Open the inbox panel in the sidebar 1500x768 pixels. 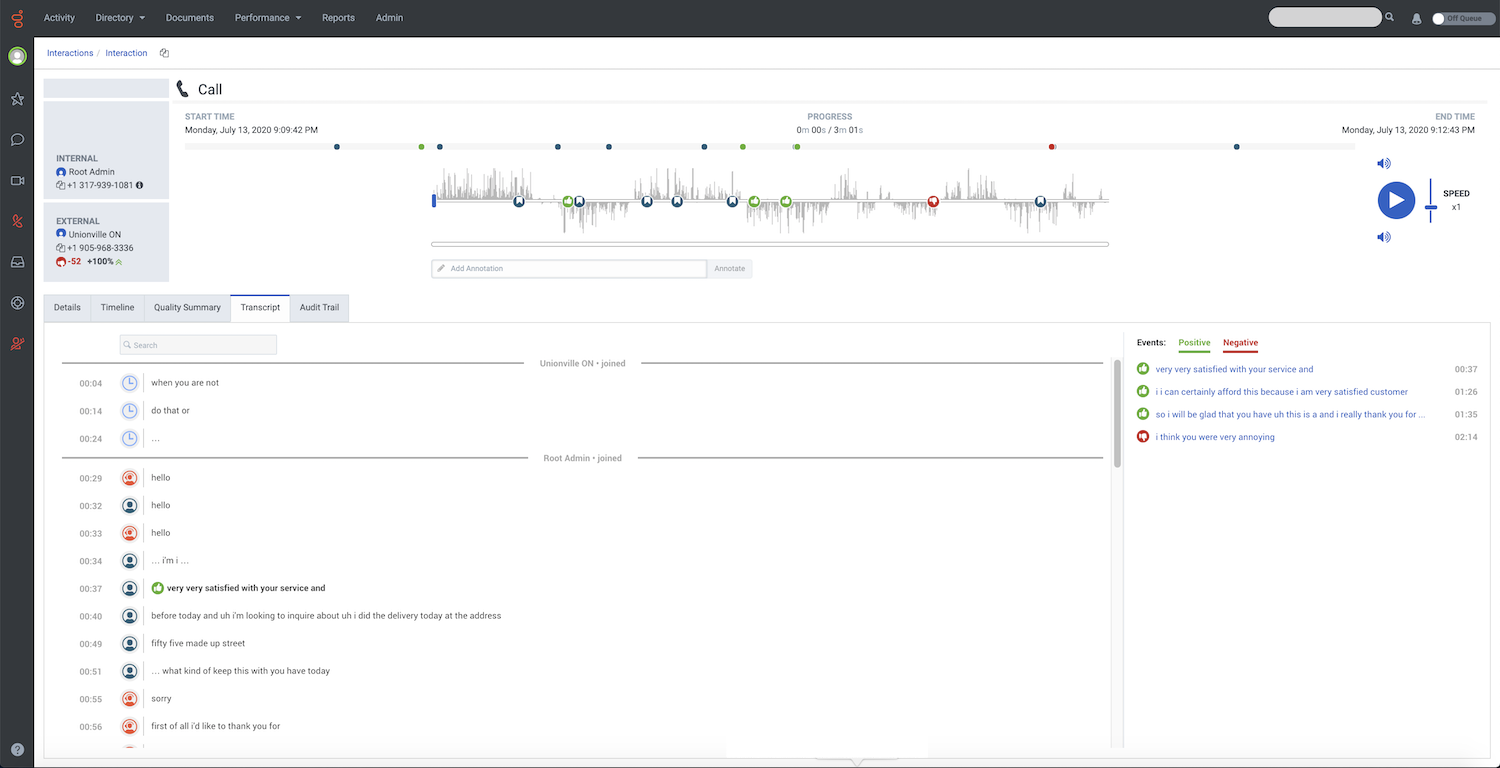(17, 262)
